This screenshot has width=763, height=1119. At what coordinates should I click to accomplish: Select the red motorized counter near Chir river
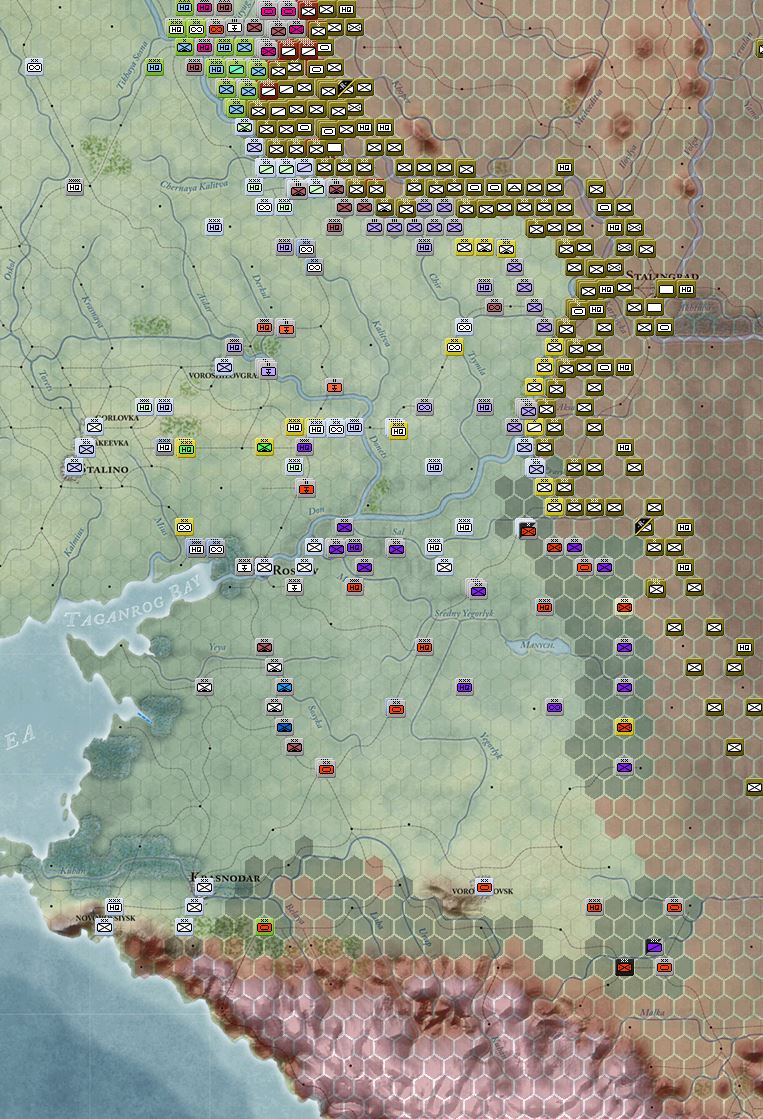coord(494,307)
